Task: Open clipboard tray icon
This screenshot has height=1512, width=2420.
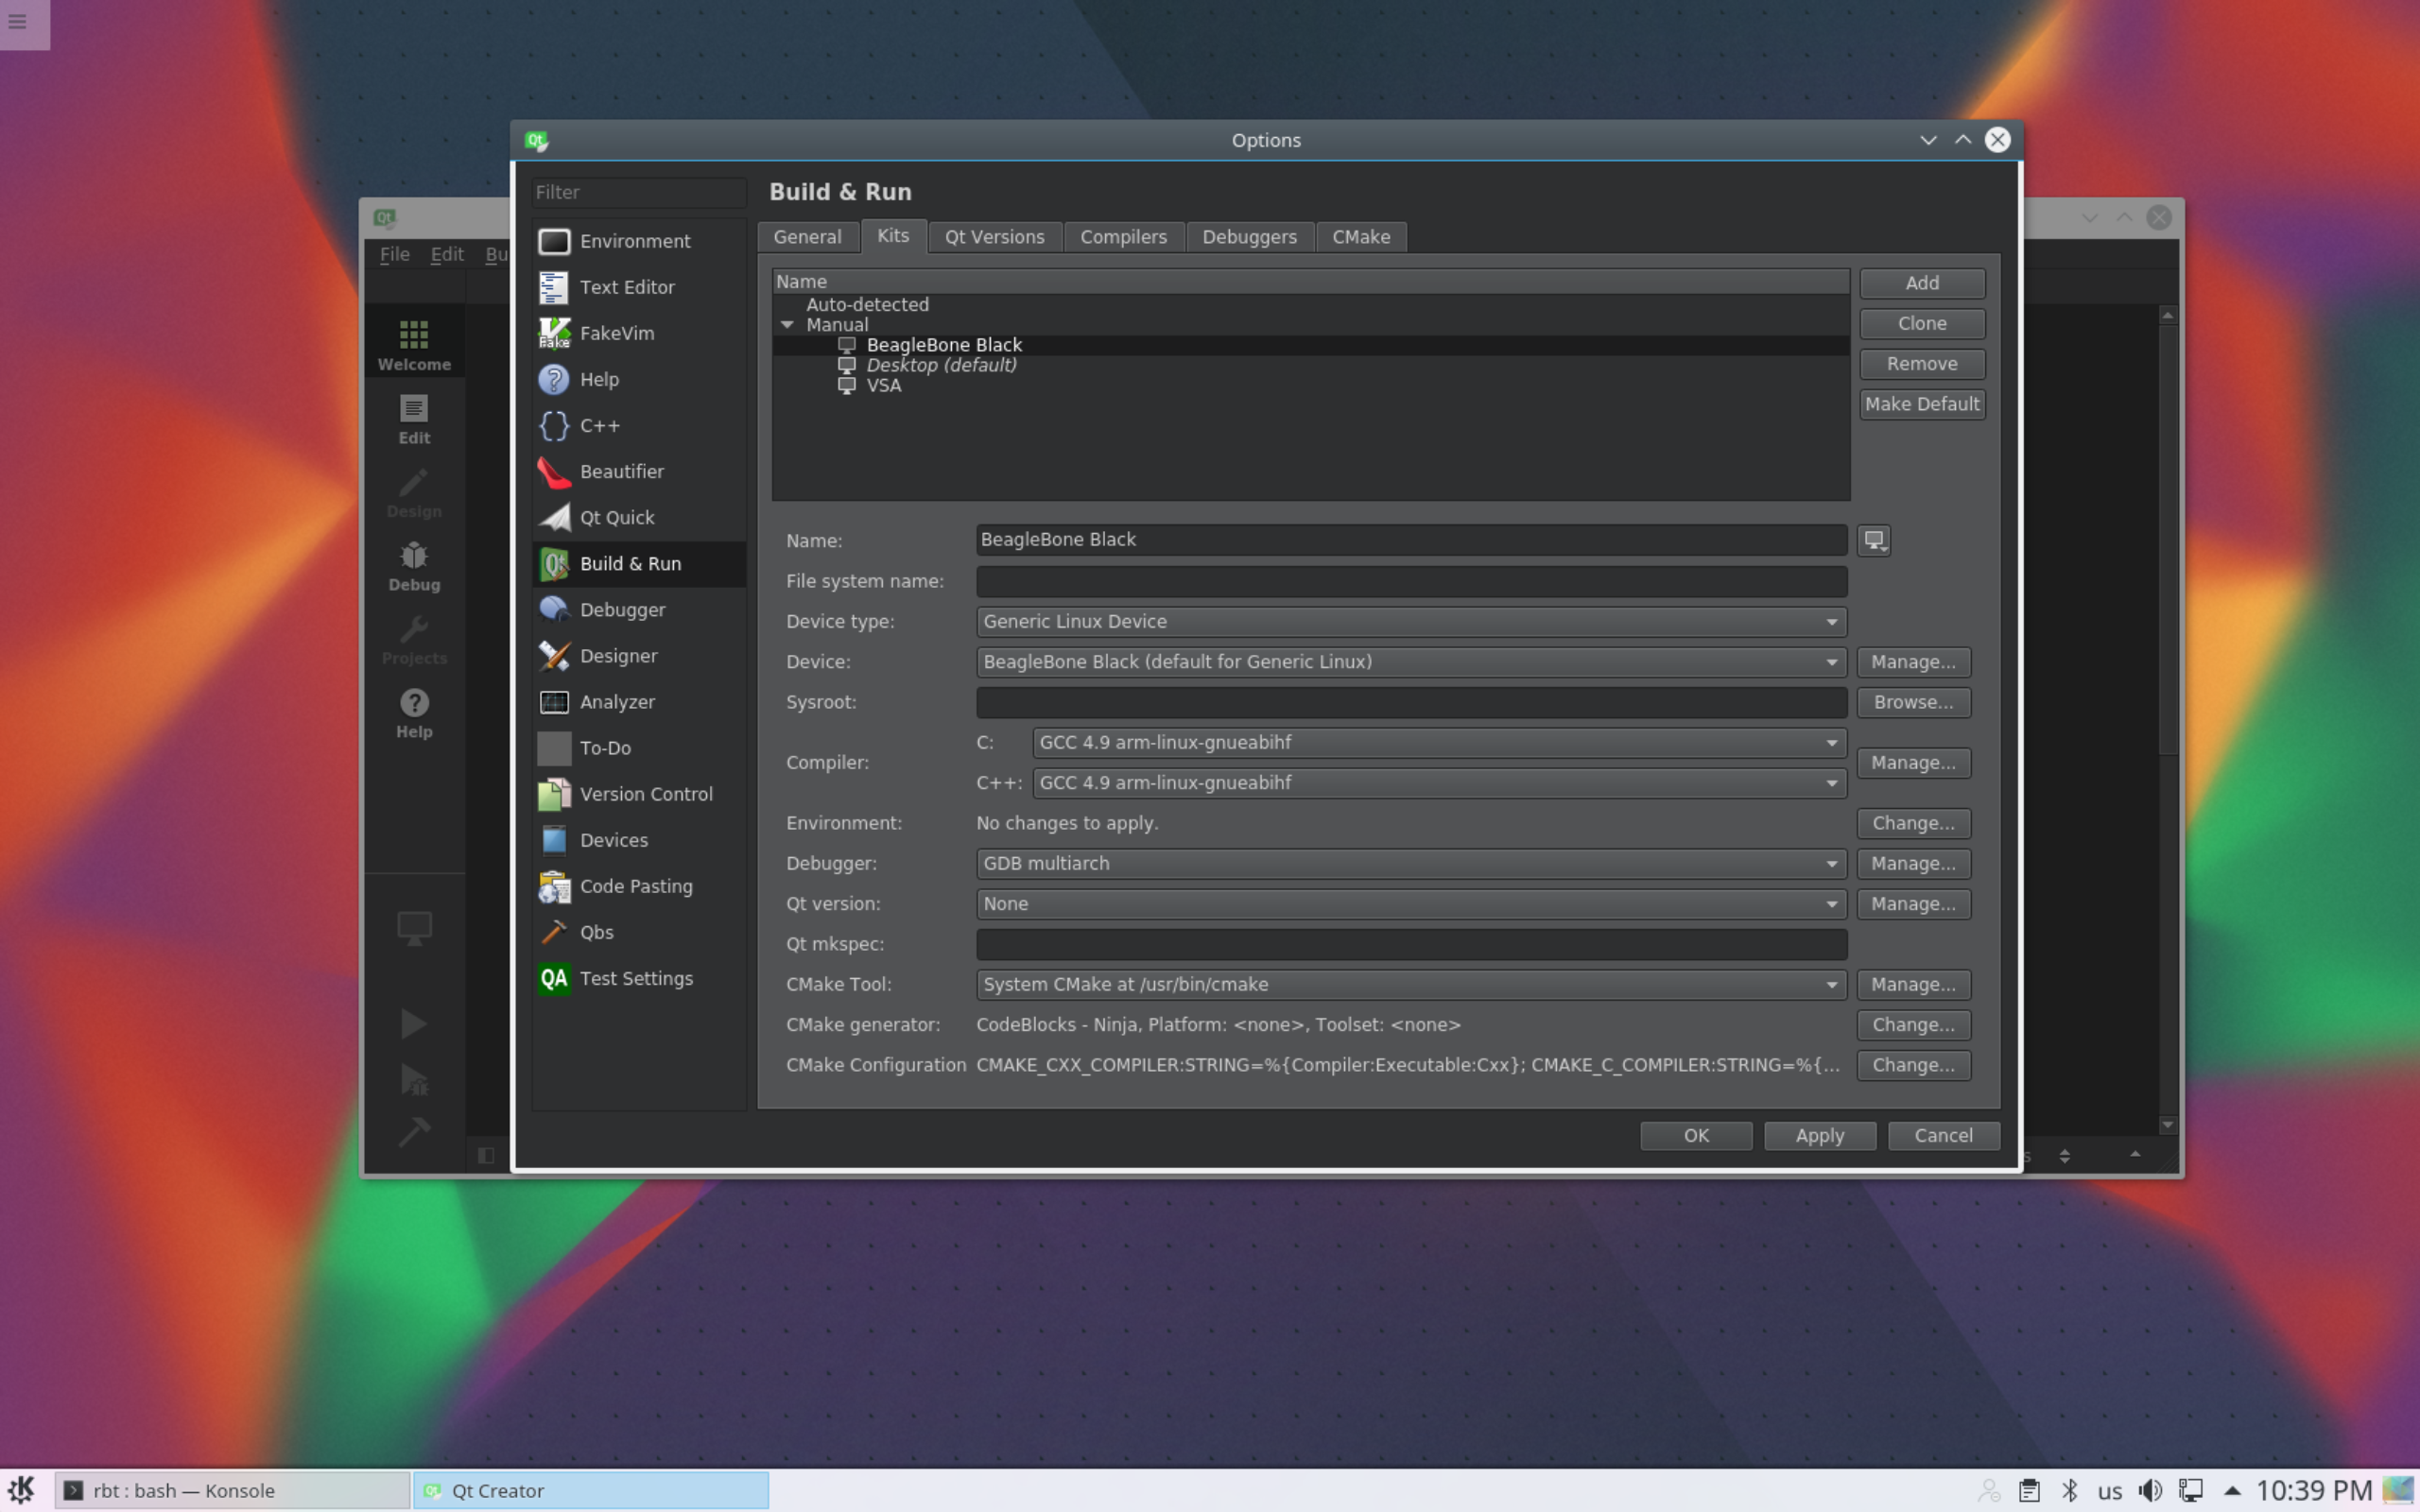Action: click(x=2029, y=1490)
